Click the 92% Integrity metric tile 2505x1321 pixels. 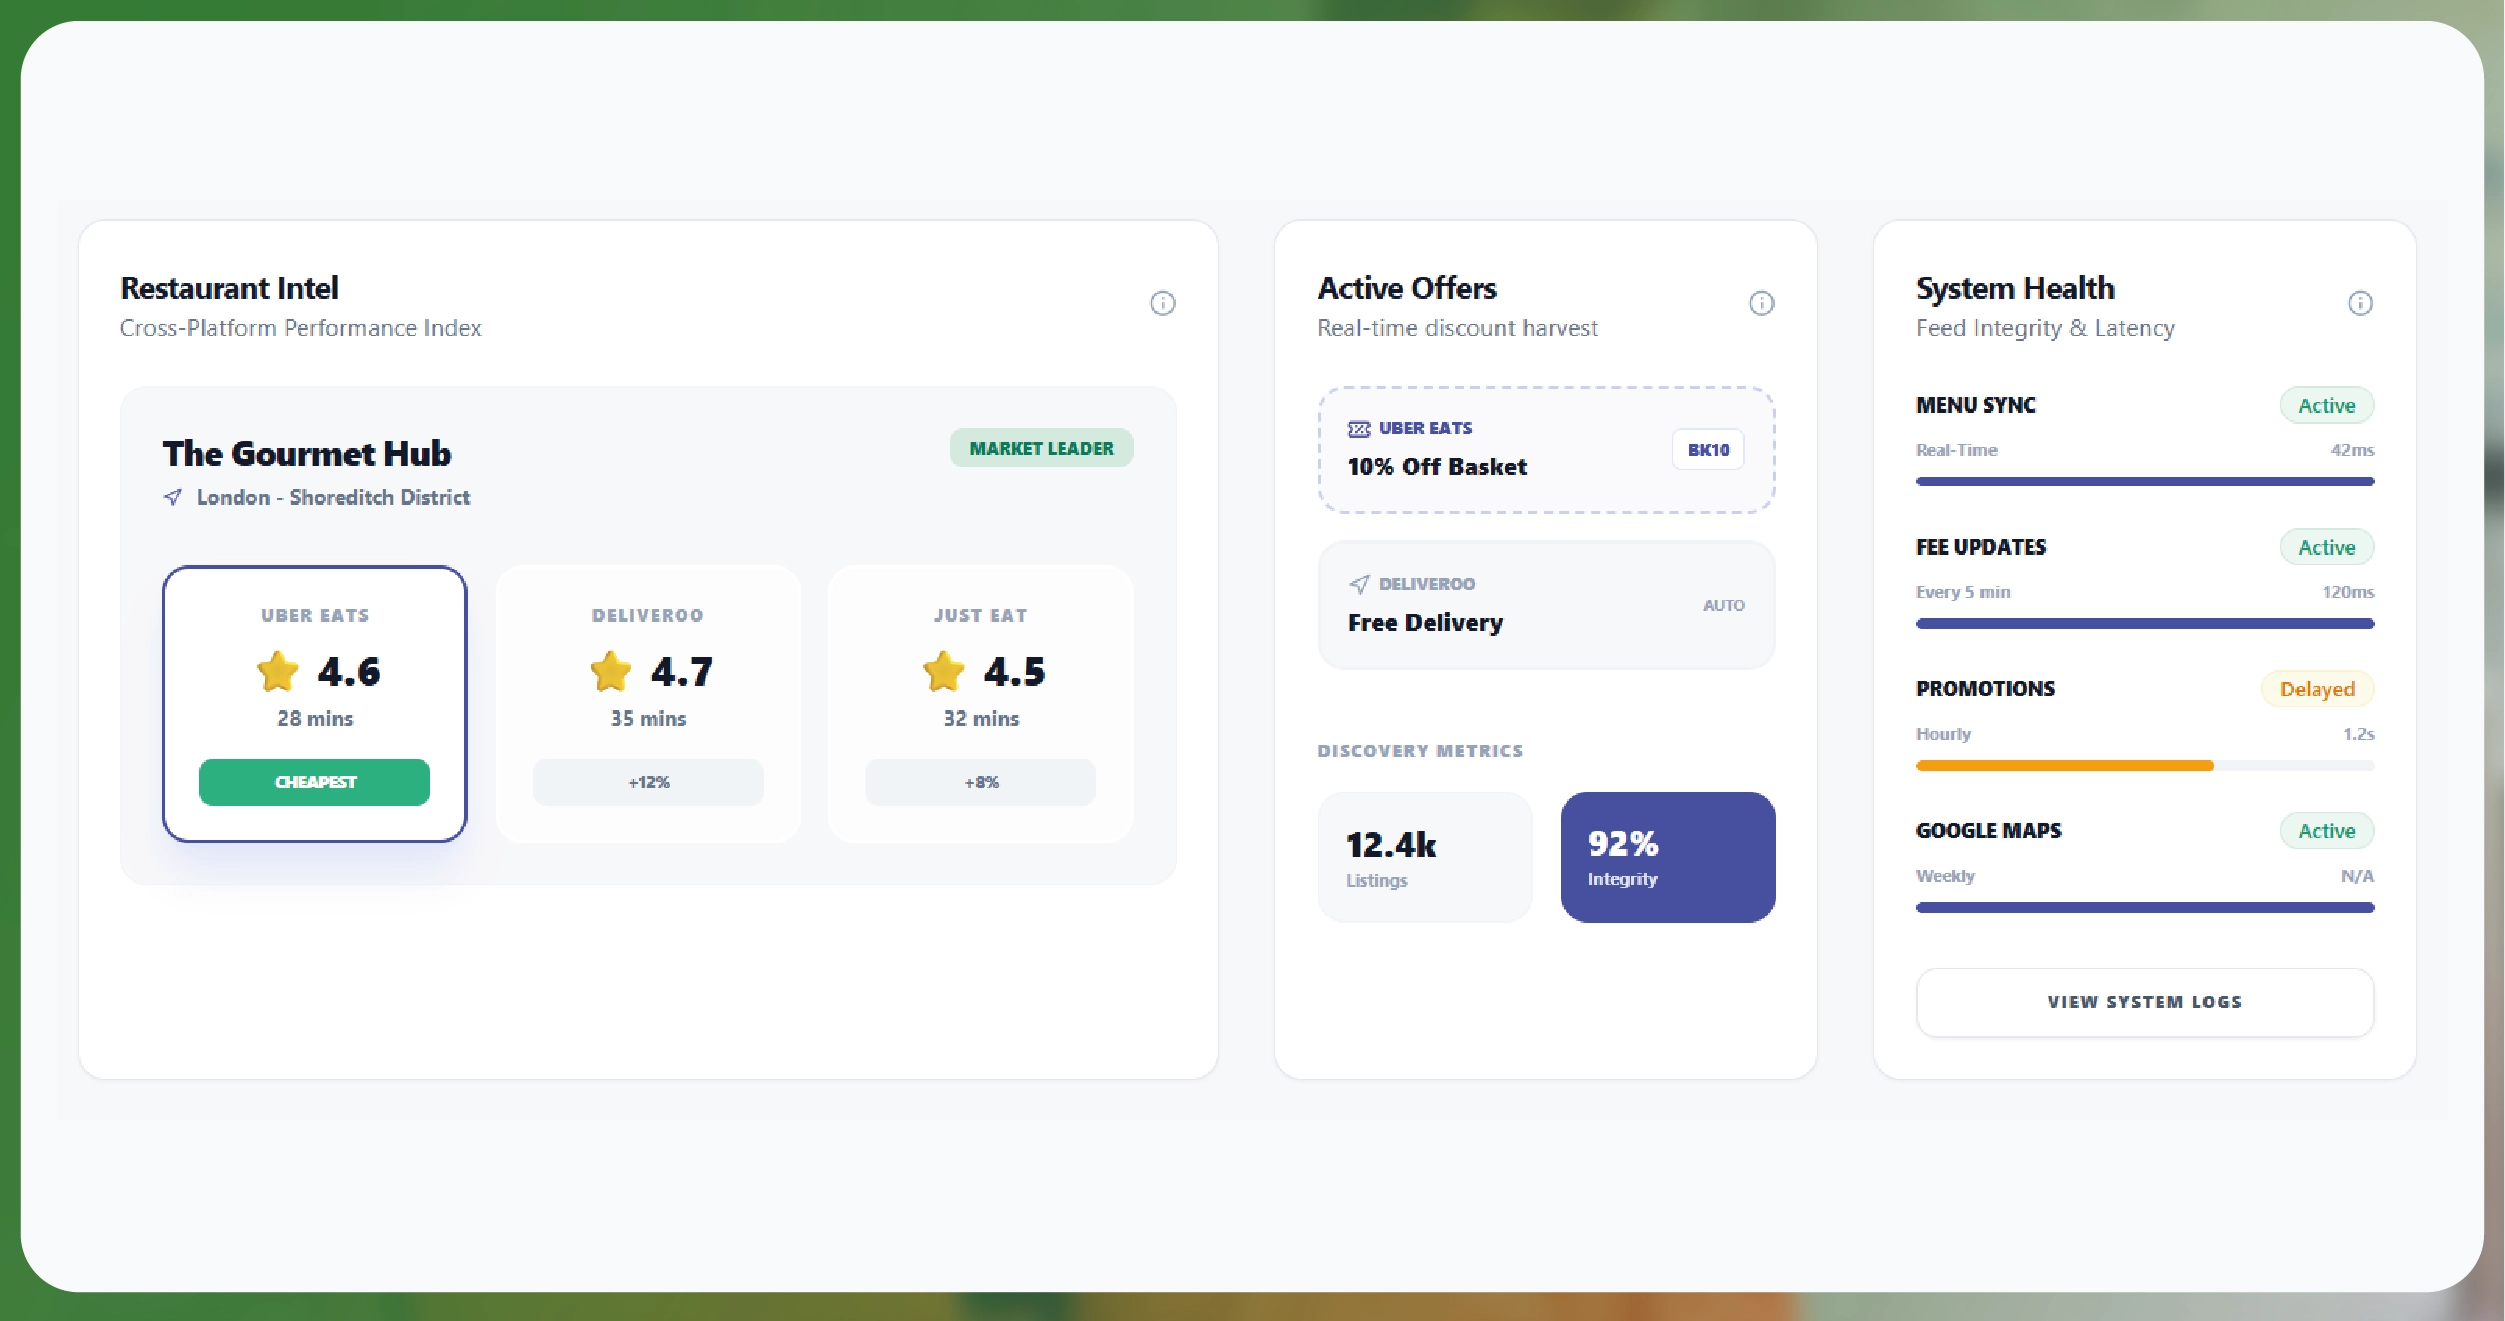click(1667, 858)
